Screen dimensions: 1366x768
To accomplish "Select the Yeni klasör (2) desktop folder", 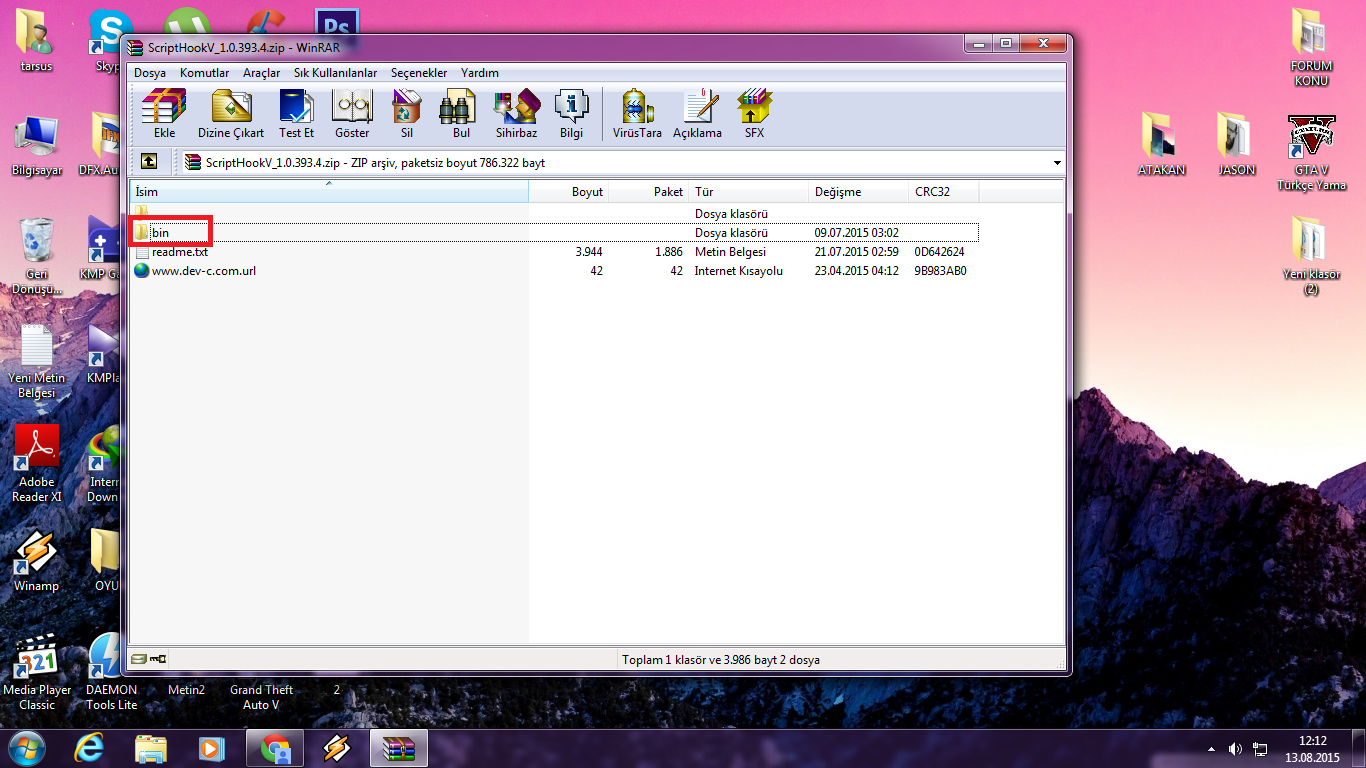I will (x=1311, y=256).
